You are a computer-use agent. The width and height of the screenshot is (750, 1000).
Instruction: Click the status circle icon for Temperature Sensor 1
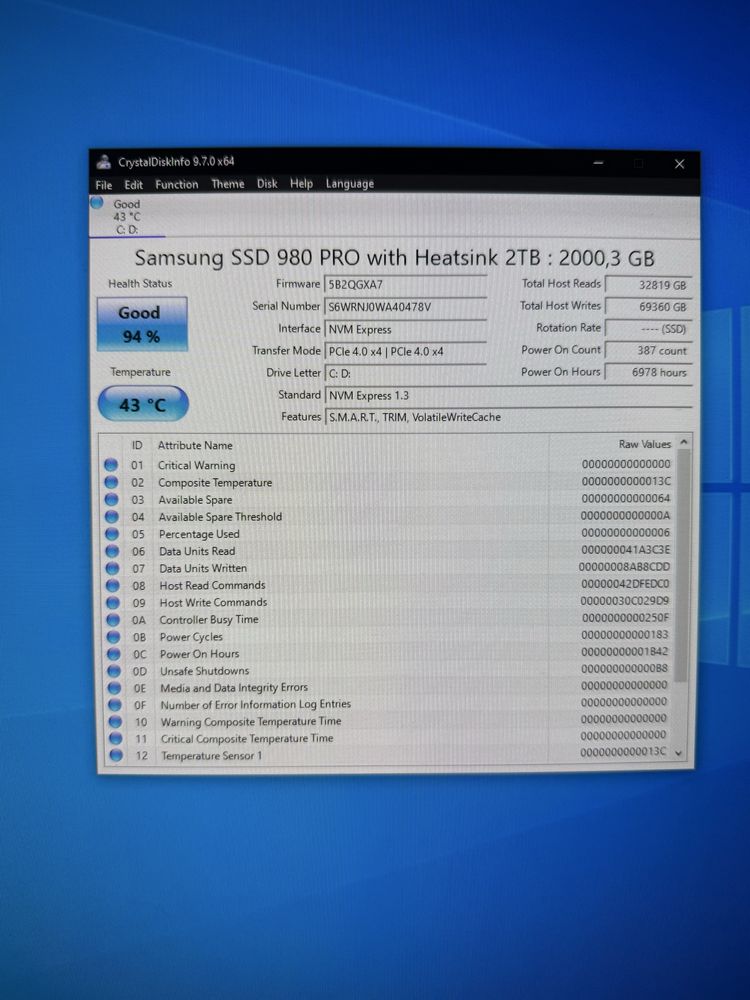click(x=116, y=756)
